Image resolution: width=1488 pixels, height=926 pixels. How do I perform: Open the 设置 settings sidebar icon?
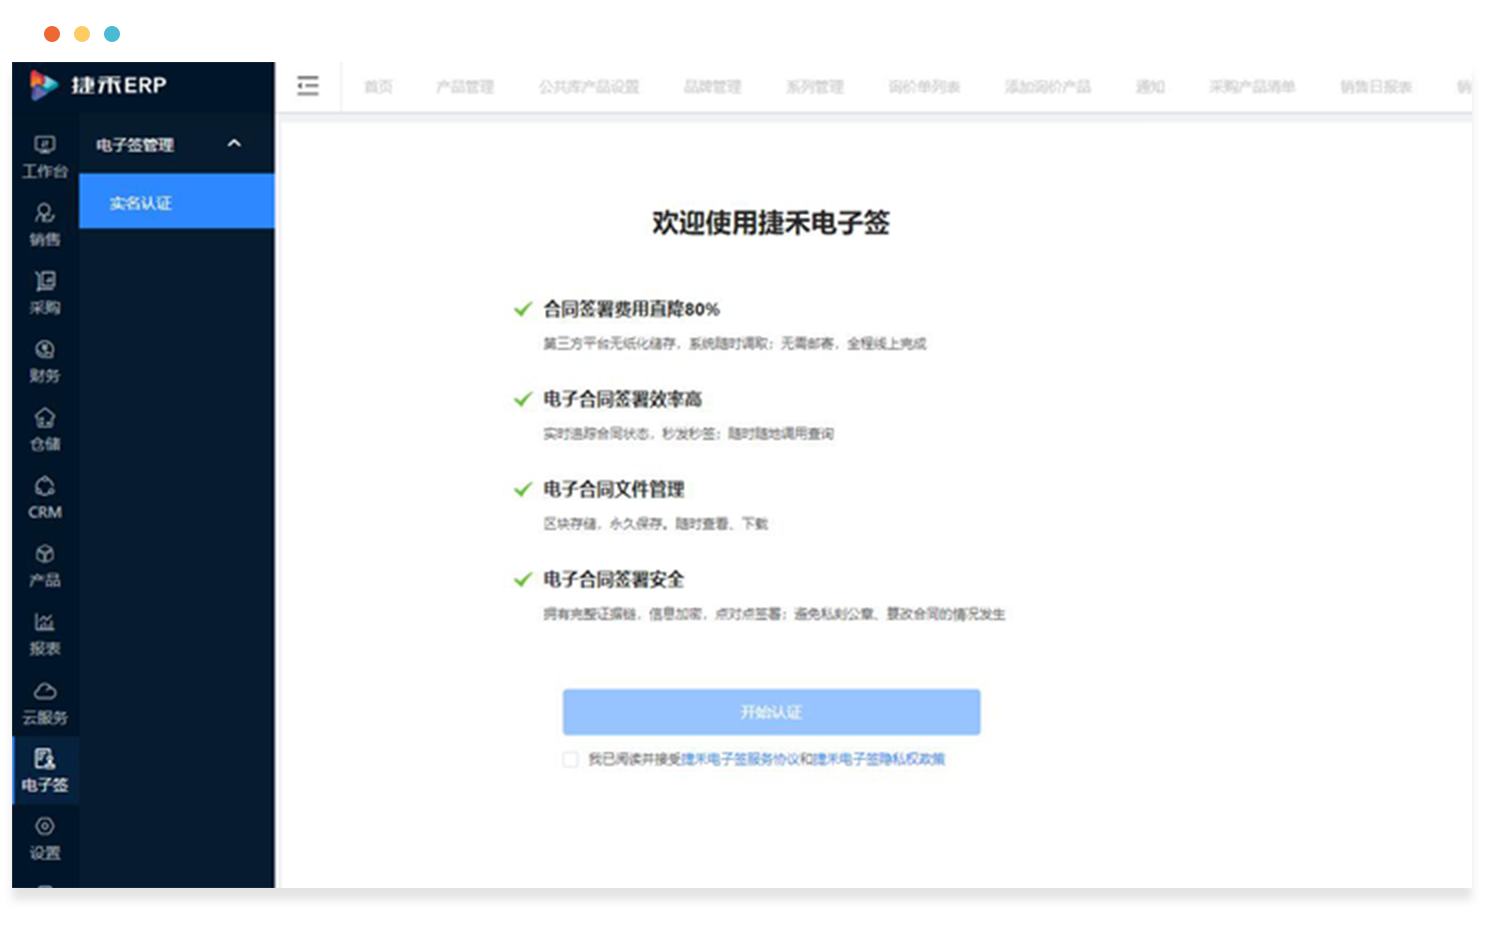tap(45, 839)
